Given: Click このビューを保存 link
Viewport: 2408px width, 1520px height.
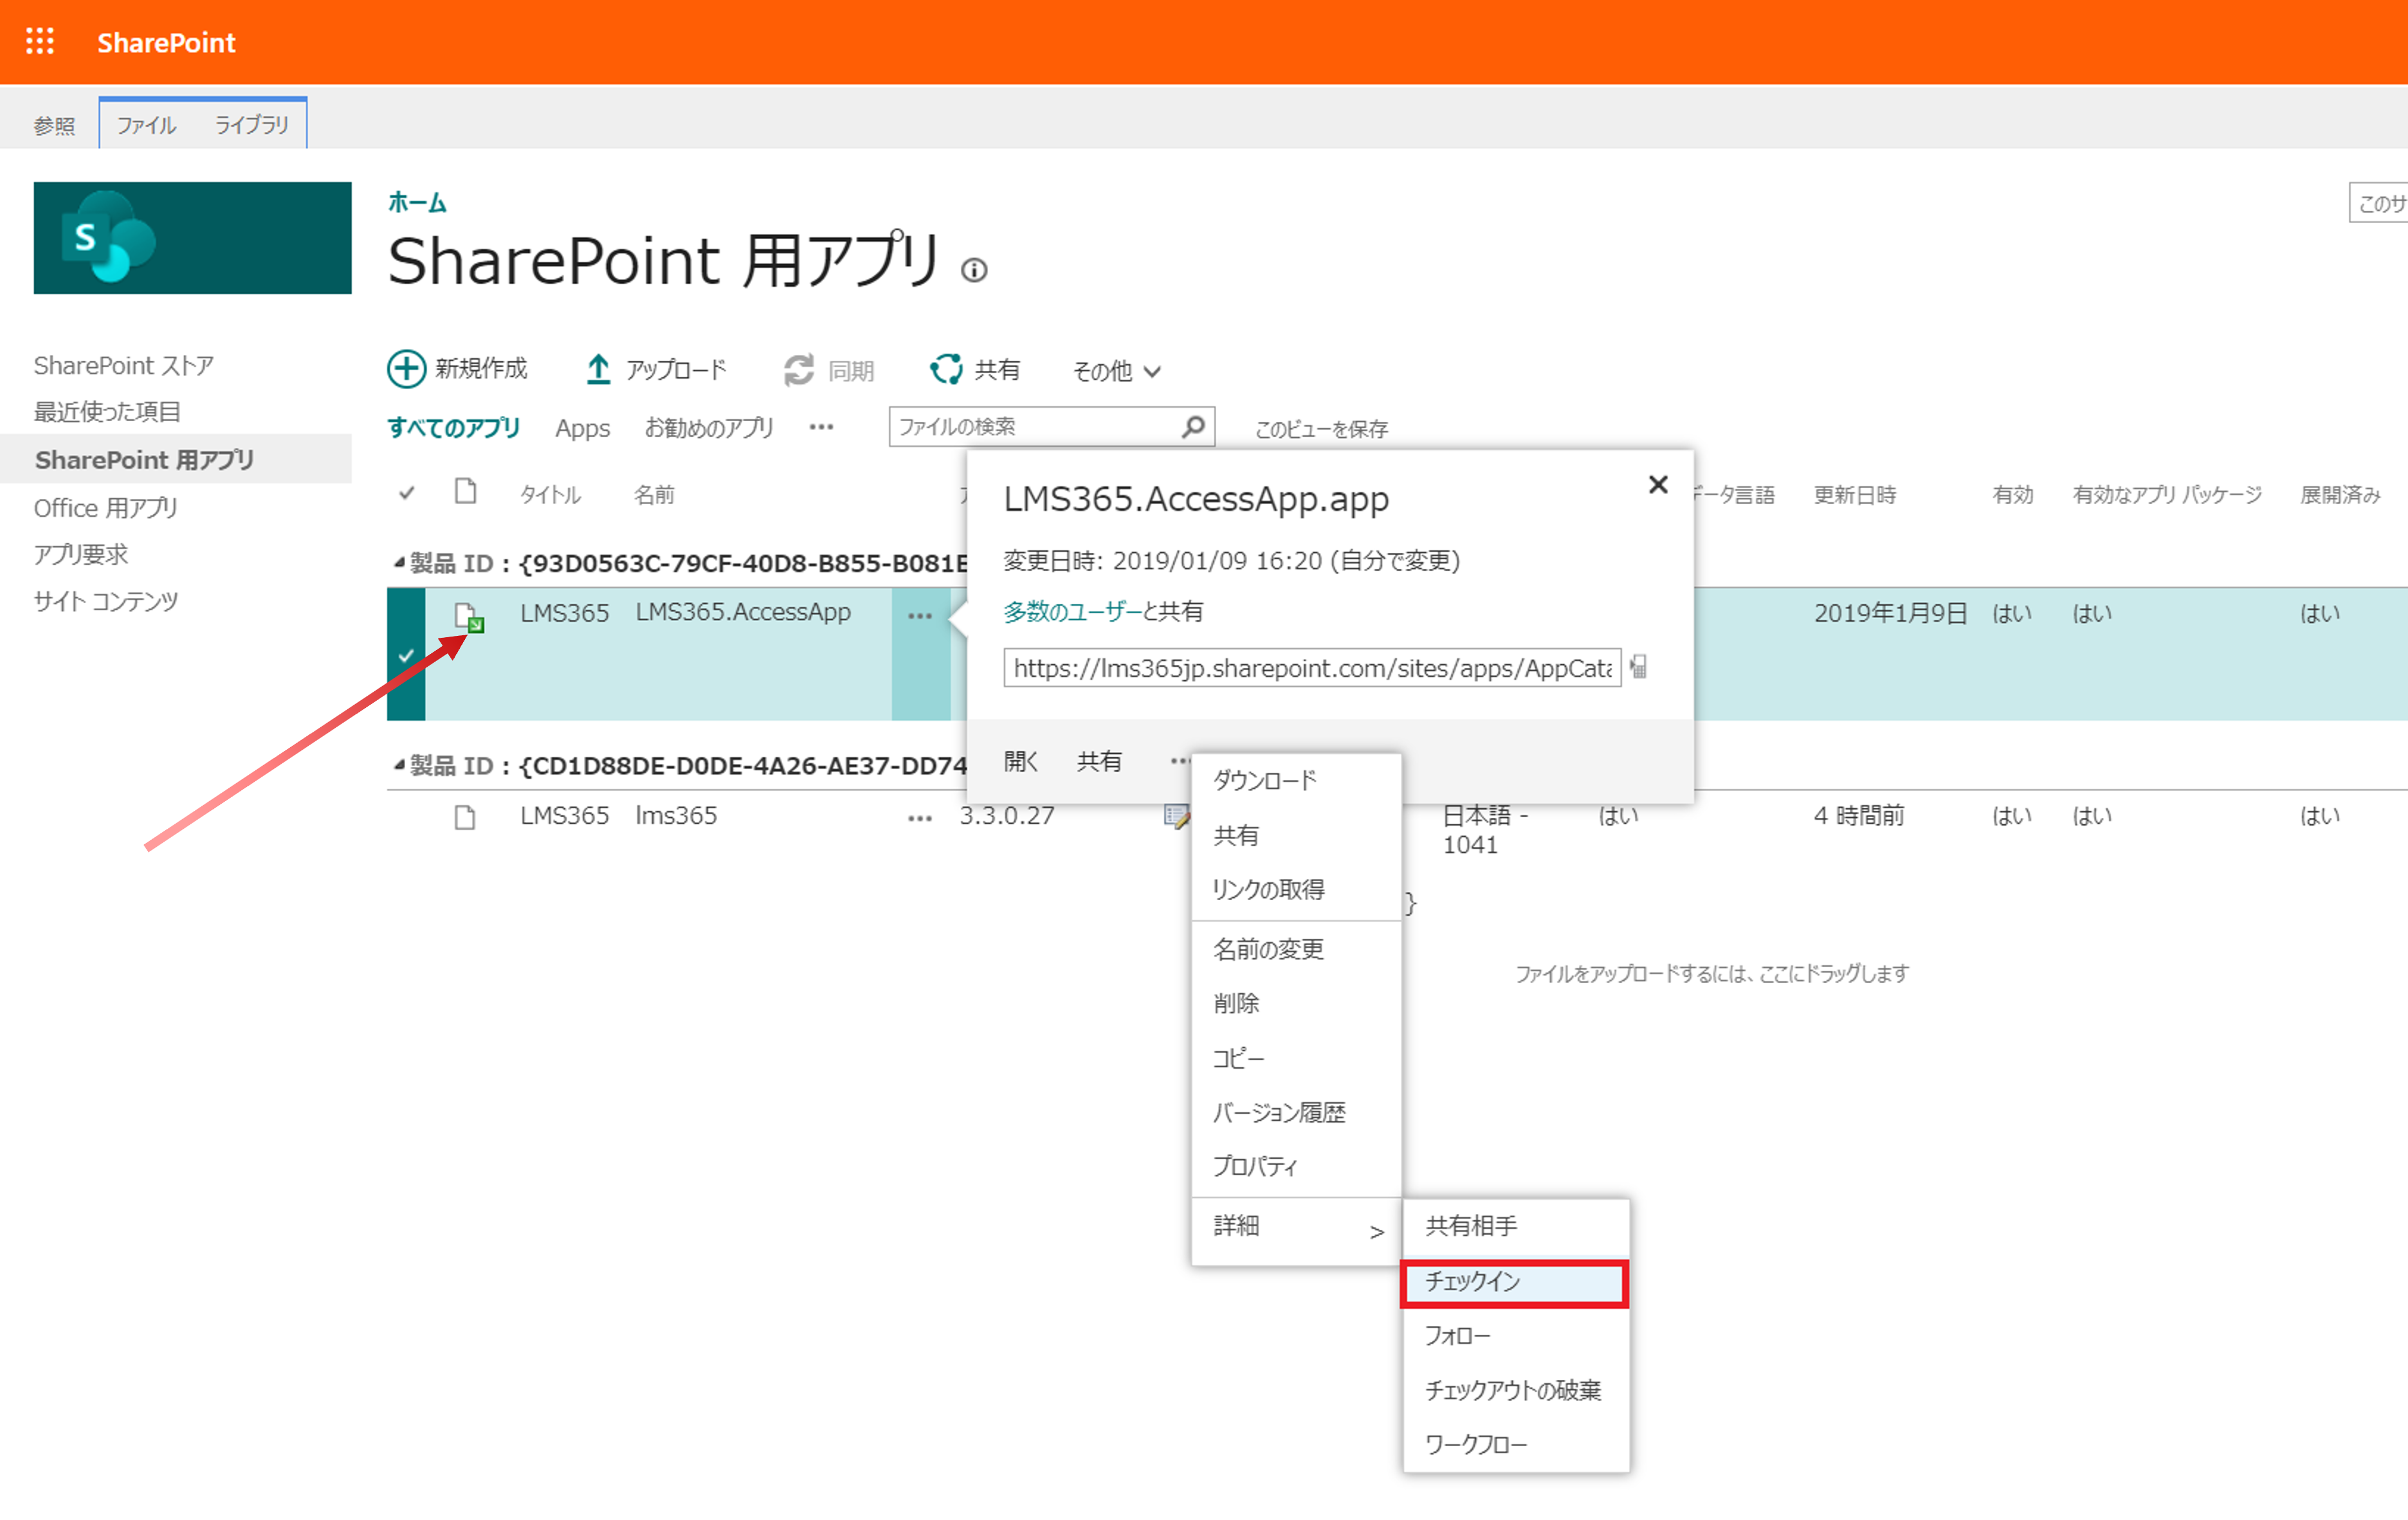Looking at the screenshot, I should tap(1321, 429).
